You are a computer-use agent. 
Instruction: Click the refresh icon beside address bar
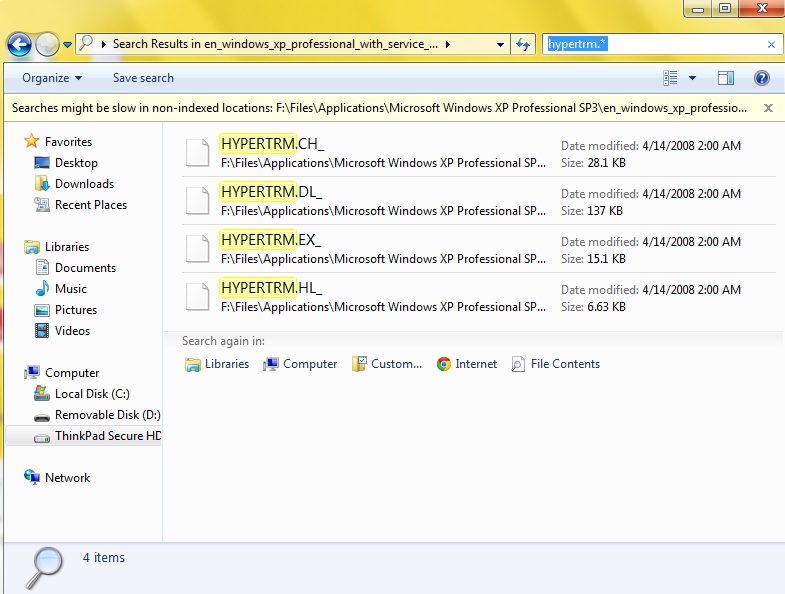click(x=523, y=44)
